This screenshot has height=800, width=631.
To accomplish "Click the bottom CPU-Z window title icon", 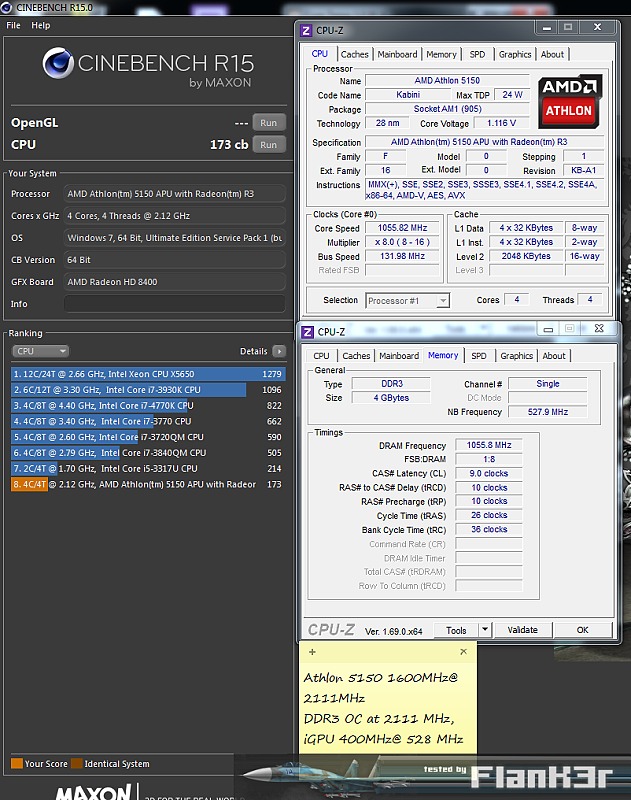I will point(308,332).
